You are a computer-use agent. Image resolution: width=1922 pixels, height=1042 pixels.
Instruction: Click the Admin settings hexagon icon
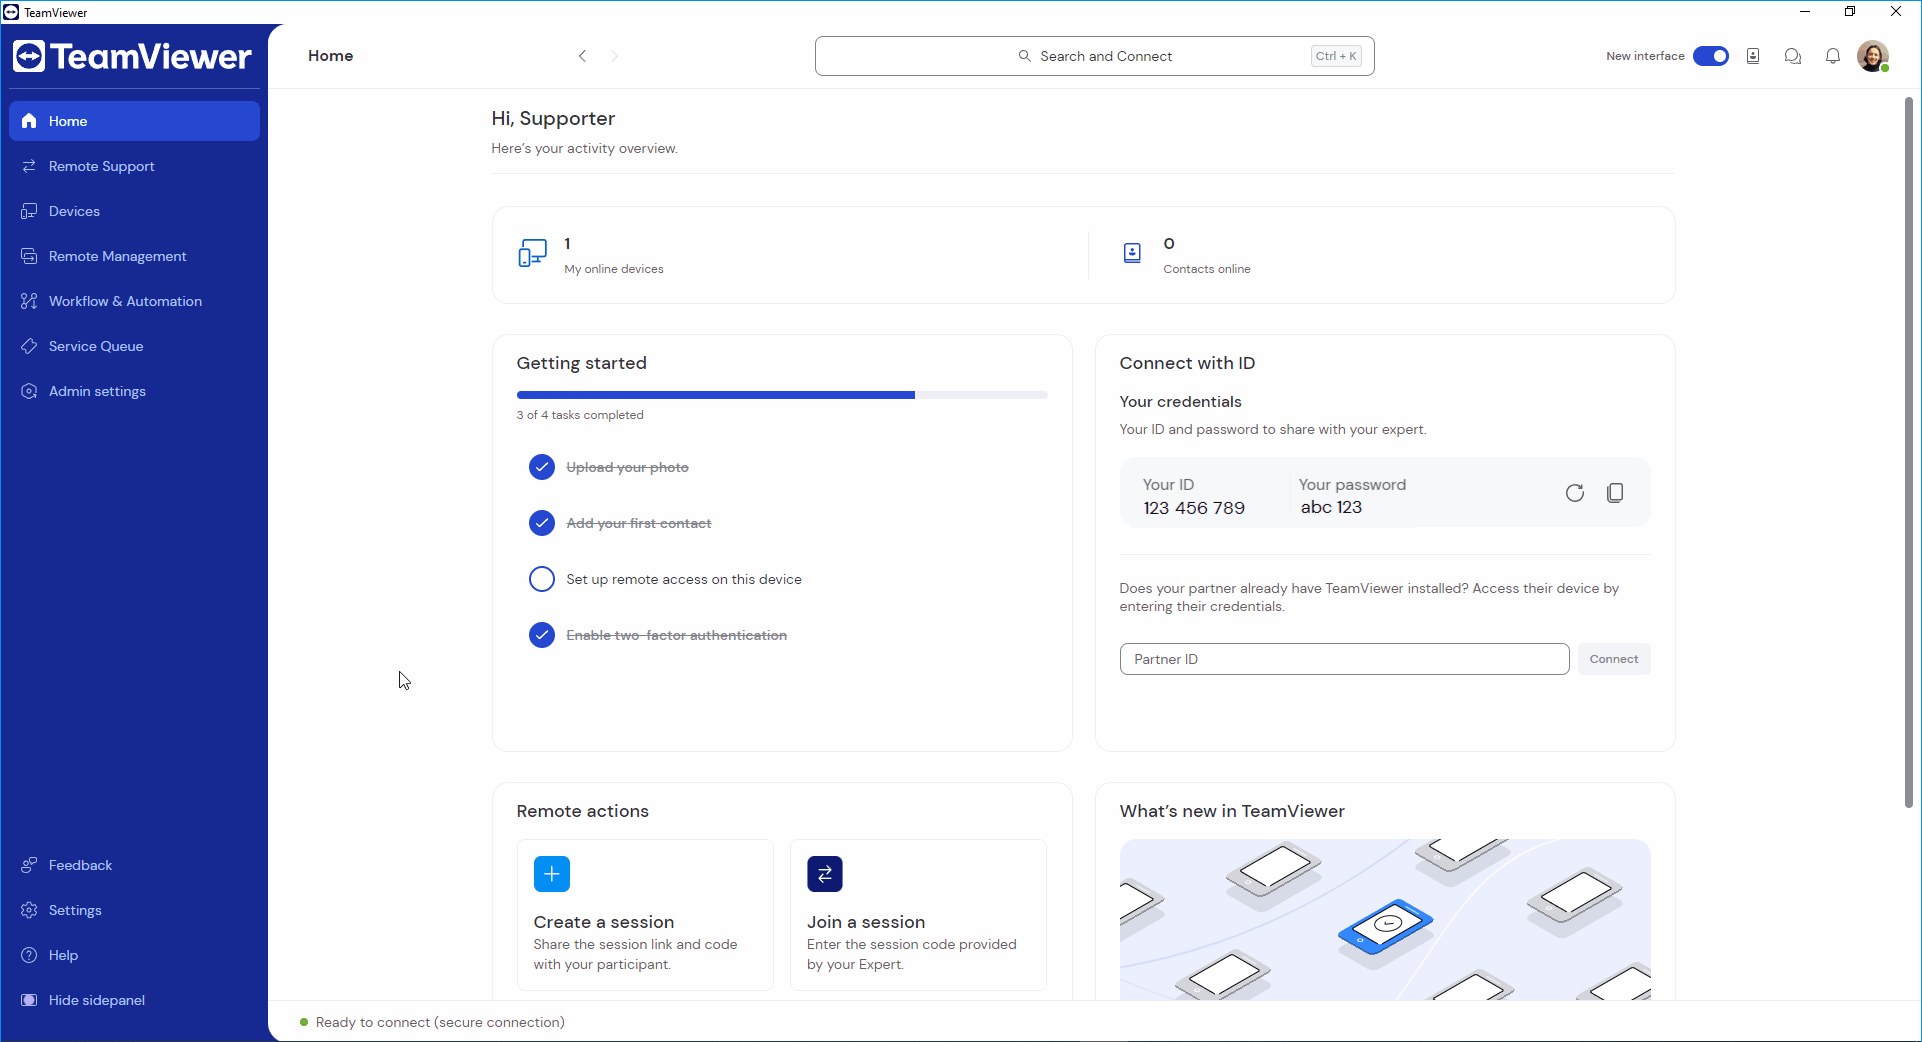(29, 391)
